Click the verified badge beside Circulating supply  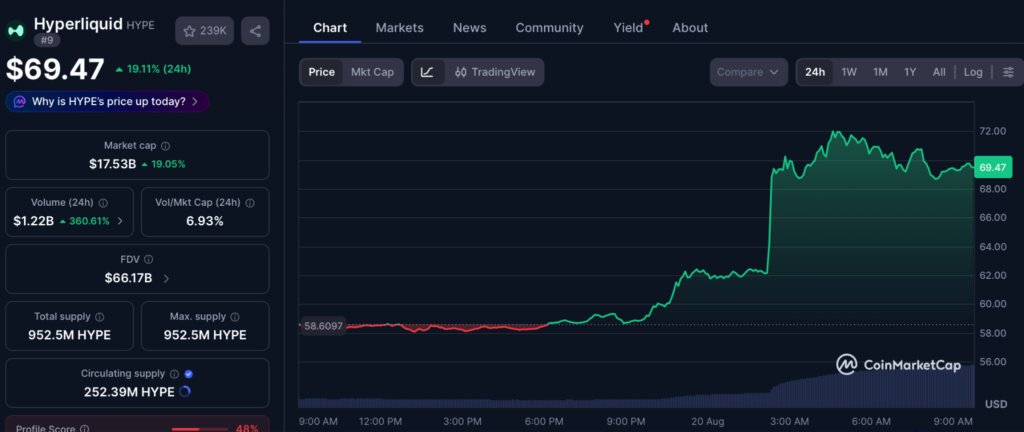coord(189,374)
